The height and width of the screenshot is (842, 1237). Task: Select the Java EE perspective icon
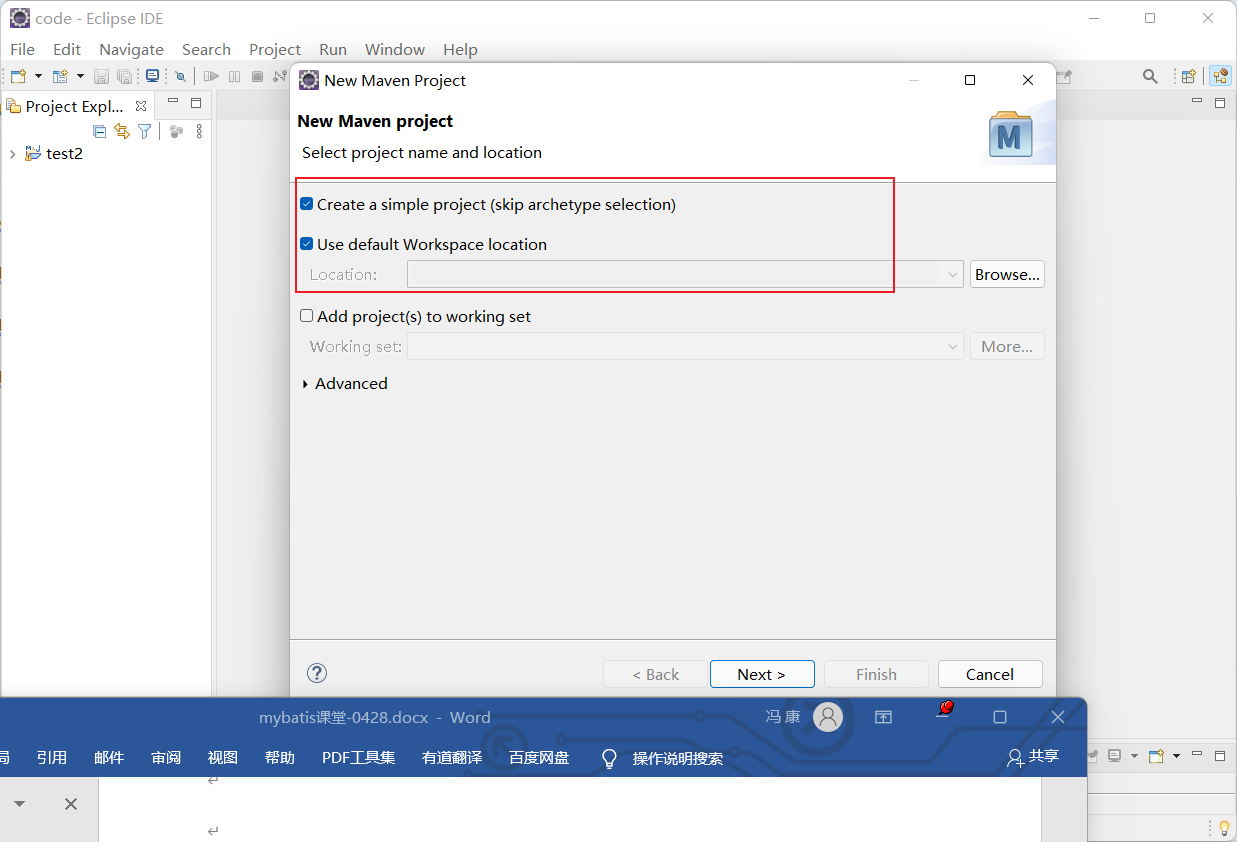[x=1220, y=76]
